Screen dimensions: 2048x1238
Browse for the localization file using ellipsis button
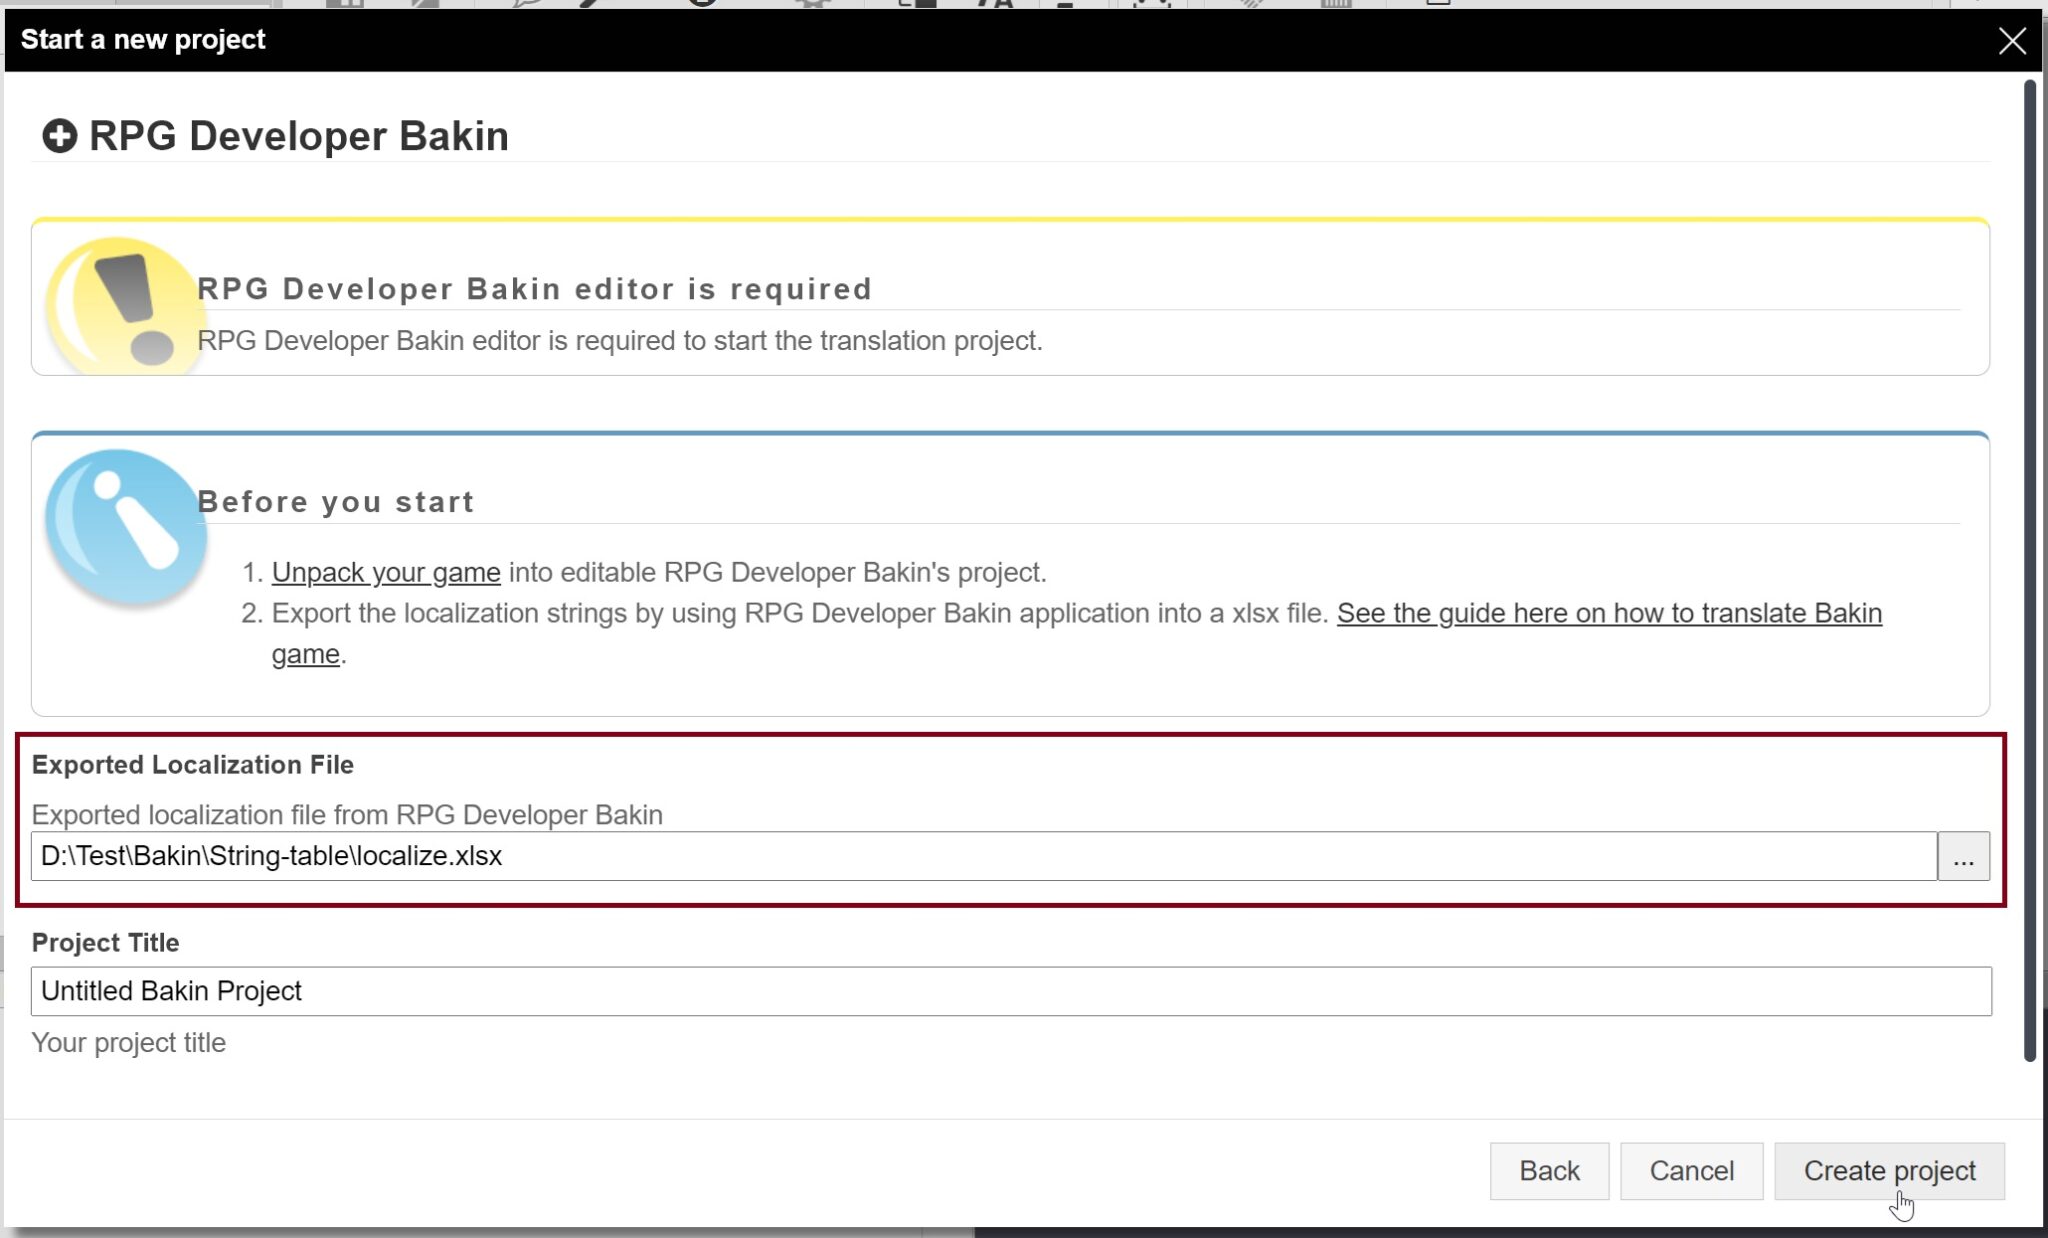coord(1963,856)
